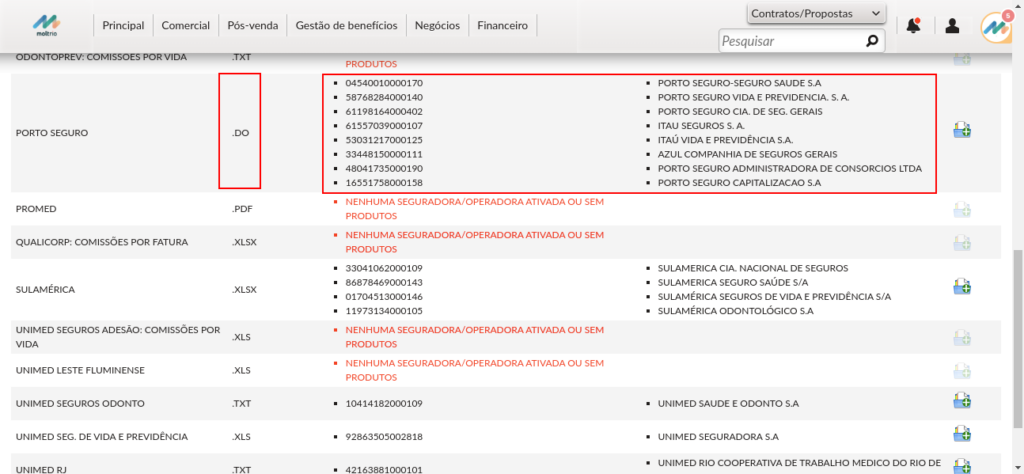Click add file icon for Unimed Seg. de Vida e Previdência
The width and height of the screenshot is (1024, 474).
(962, 435)
